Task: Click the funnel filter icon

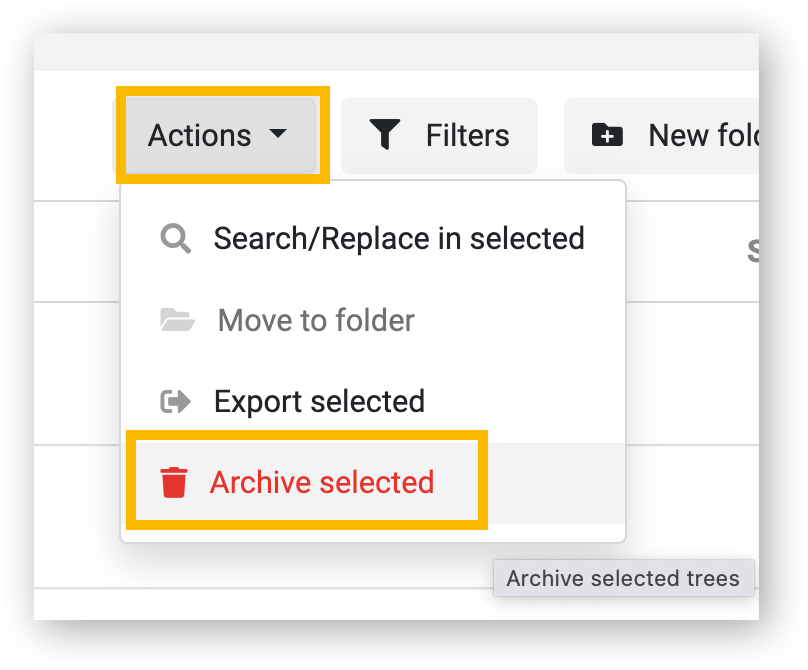Action: [x=384, y=134]
